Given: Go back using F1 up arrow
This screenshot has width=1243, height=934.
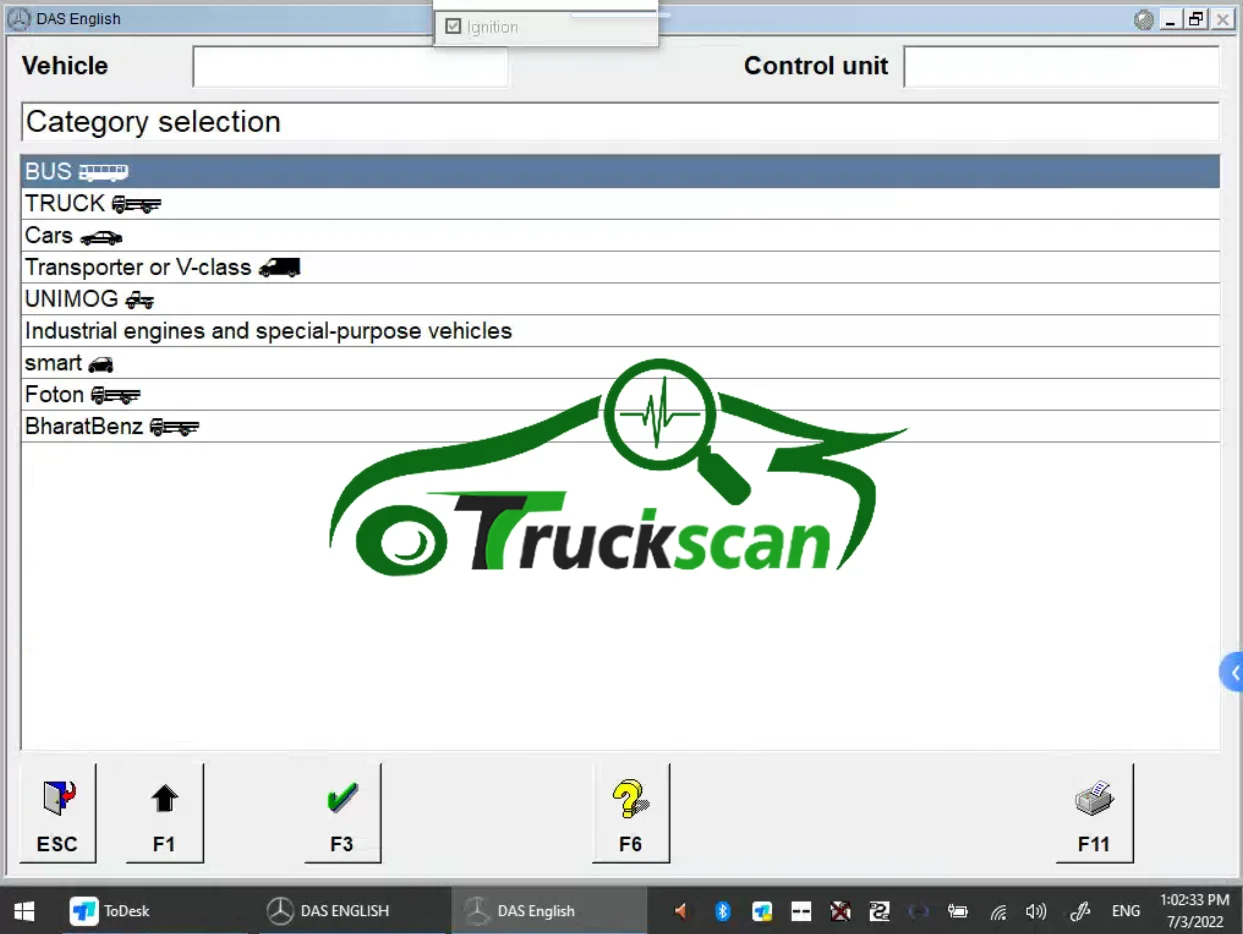Looking at the screenshot, I should [165, 813].
